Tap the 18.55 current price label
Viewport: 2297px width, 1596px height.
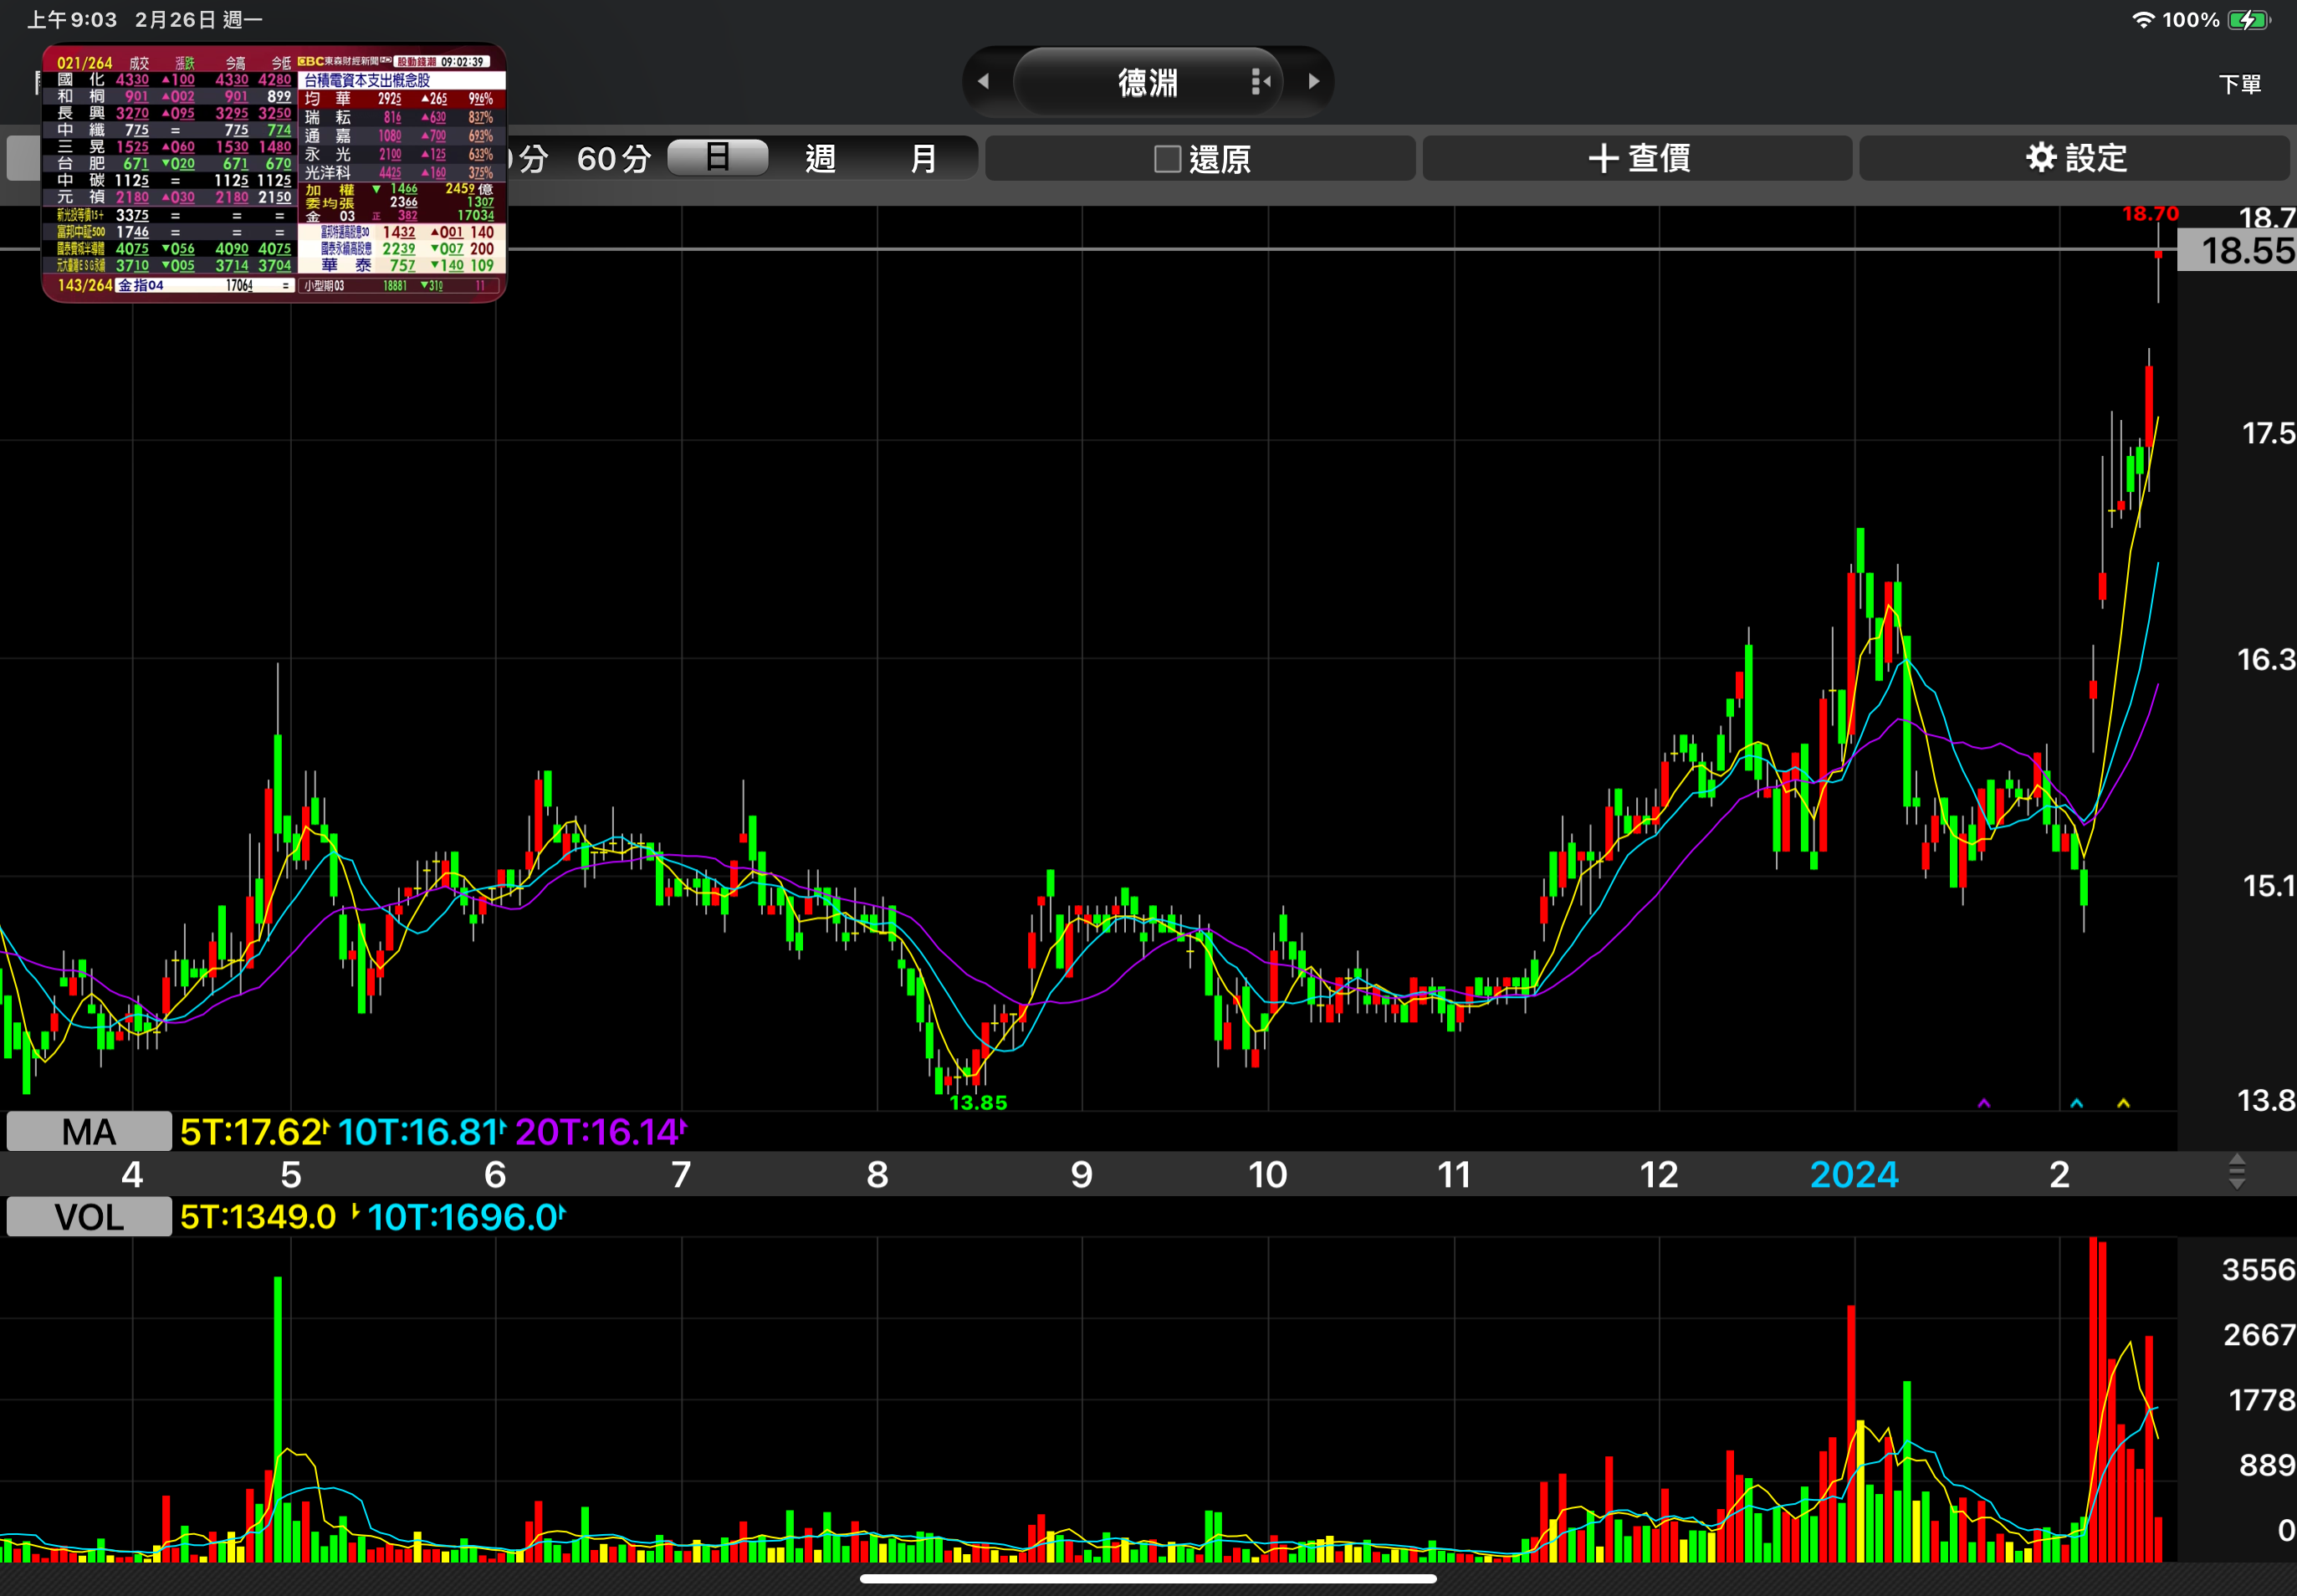point(2237,250)
